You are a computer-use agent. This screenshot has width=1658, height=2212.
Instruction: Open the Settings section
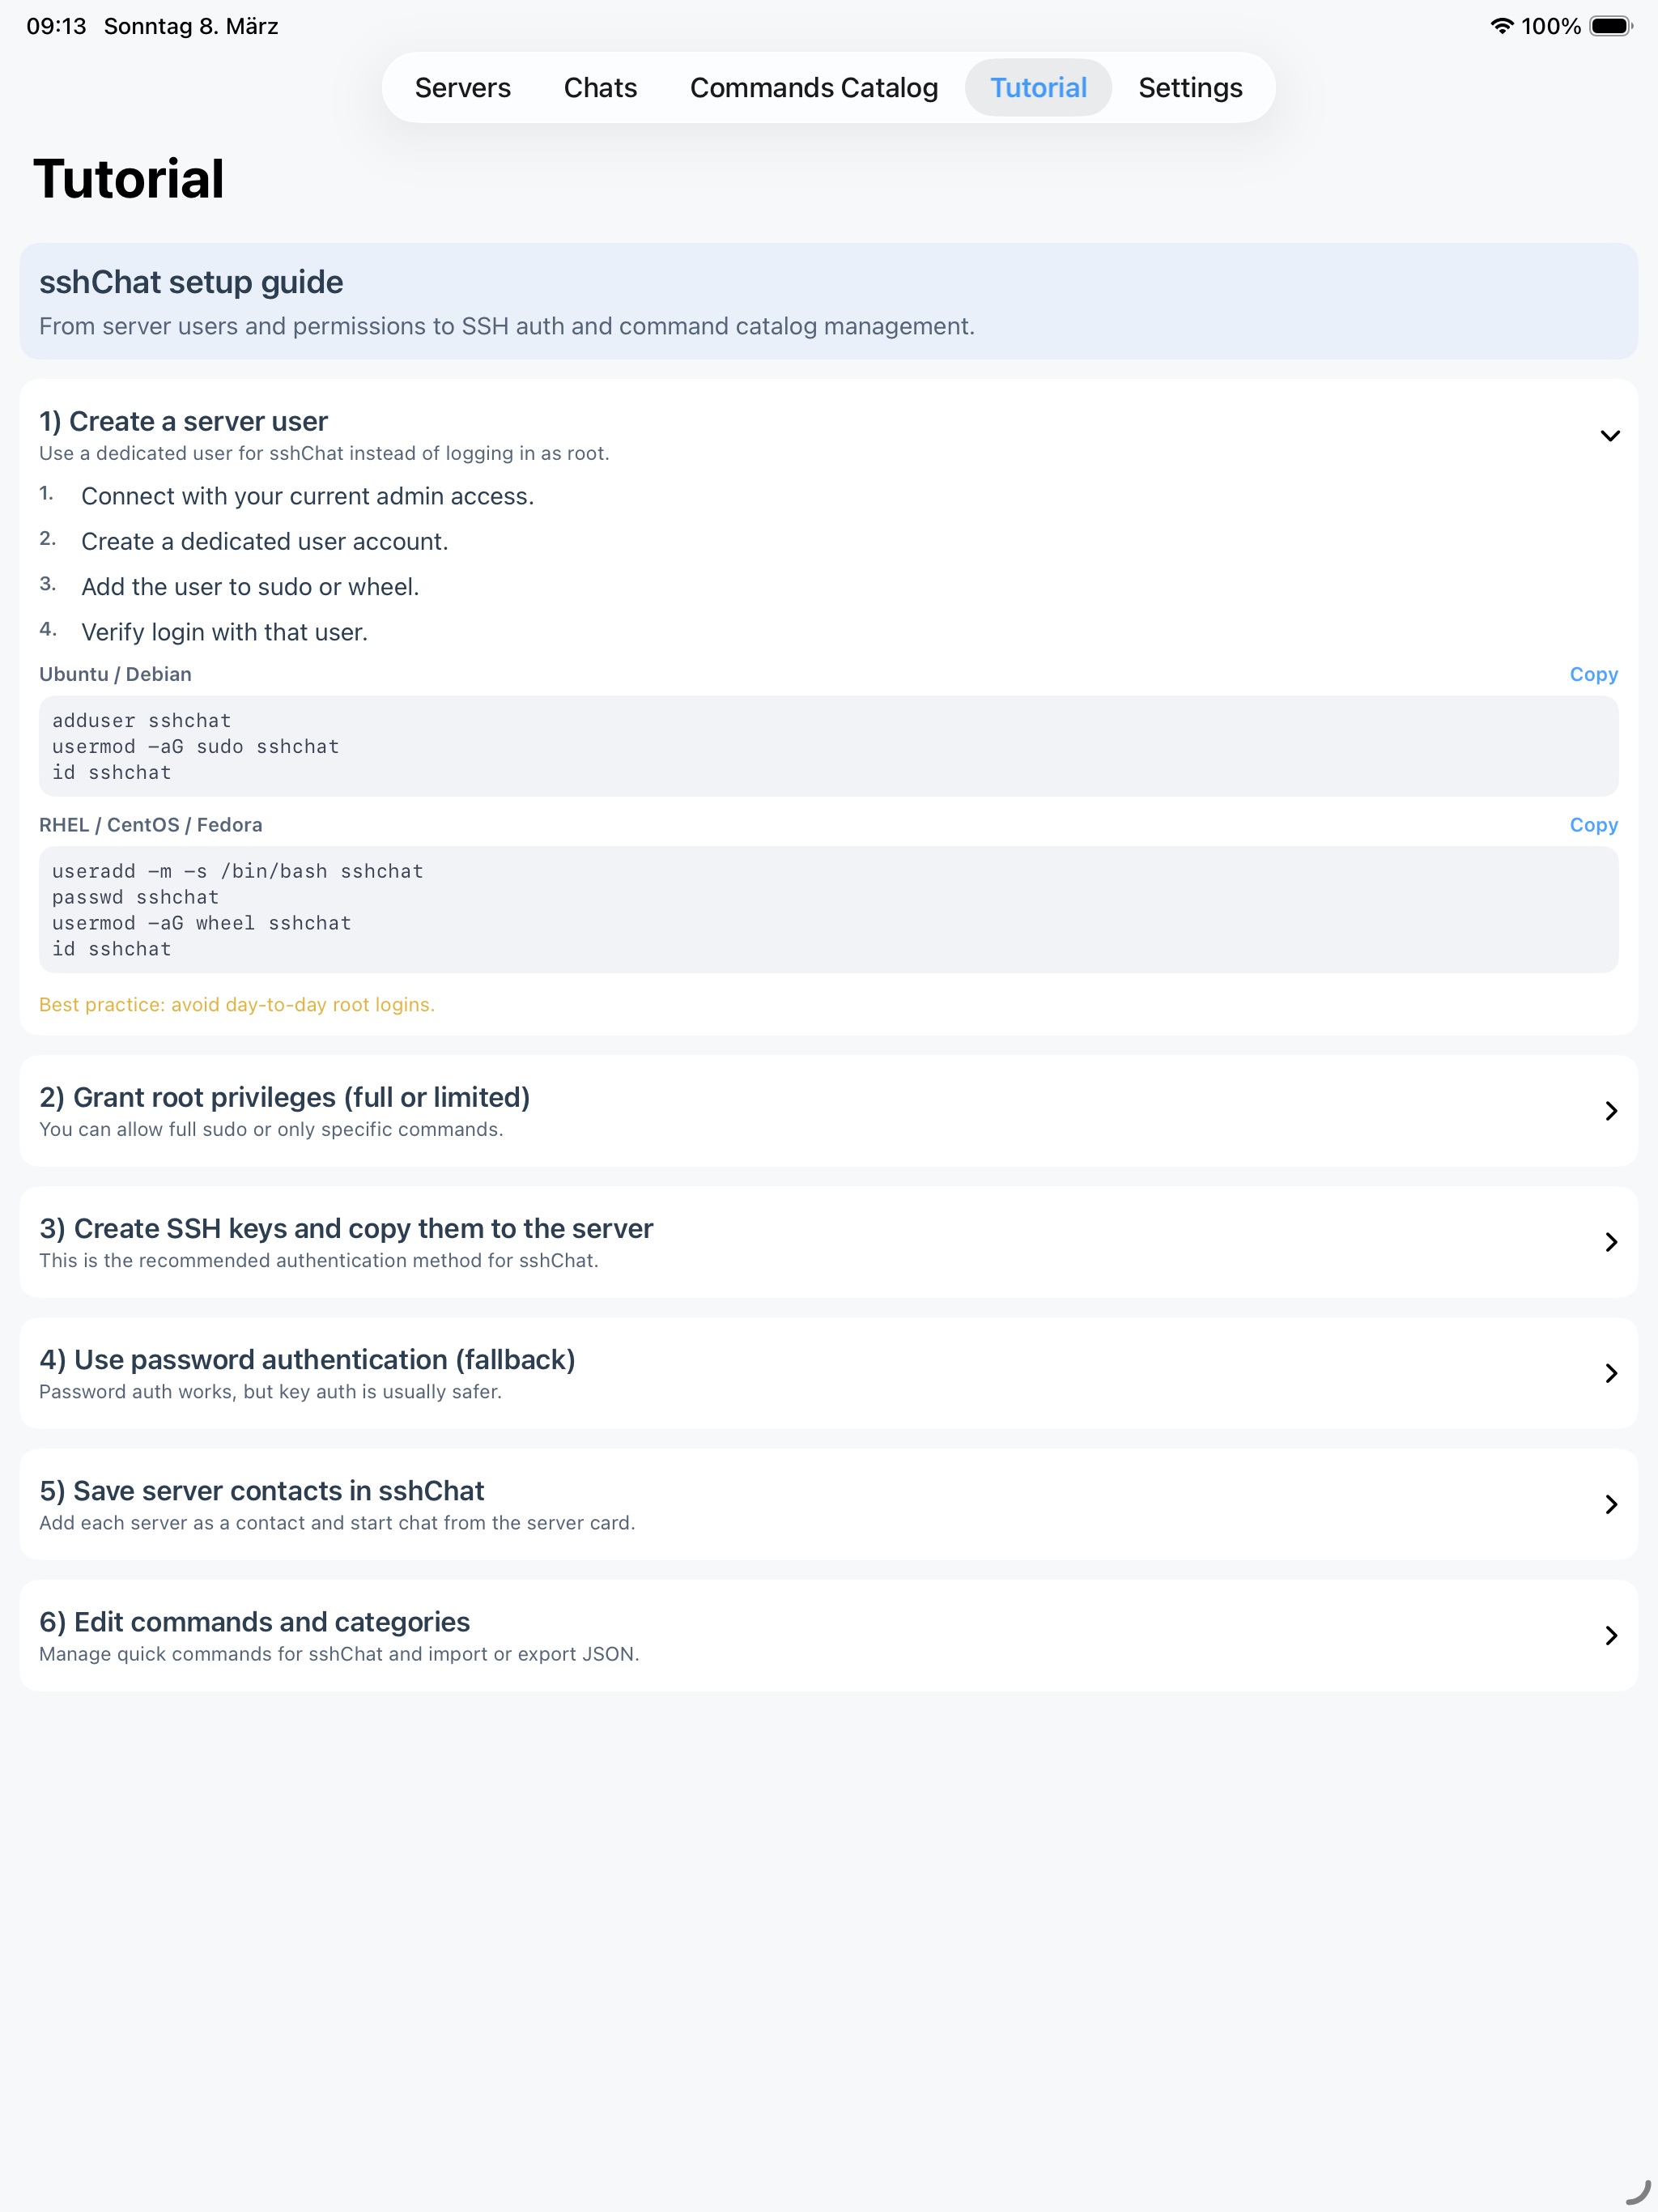pyautogui.click(x=1190, y=87)
